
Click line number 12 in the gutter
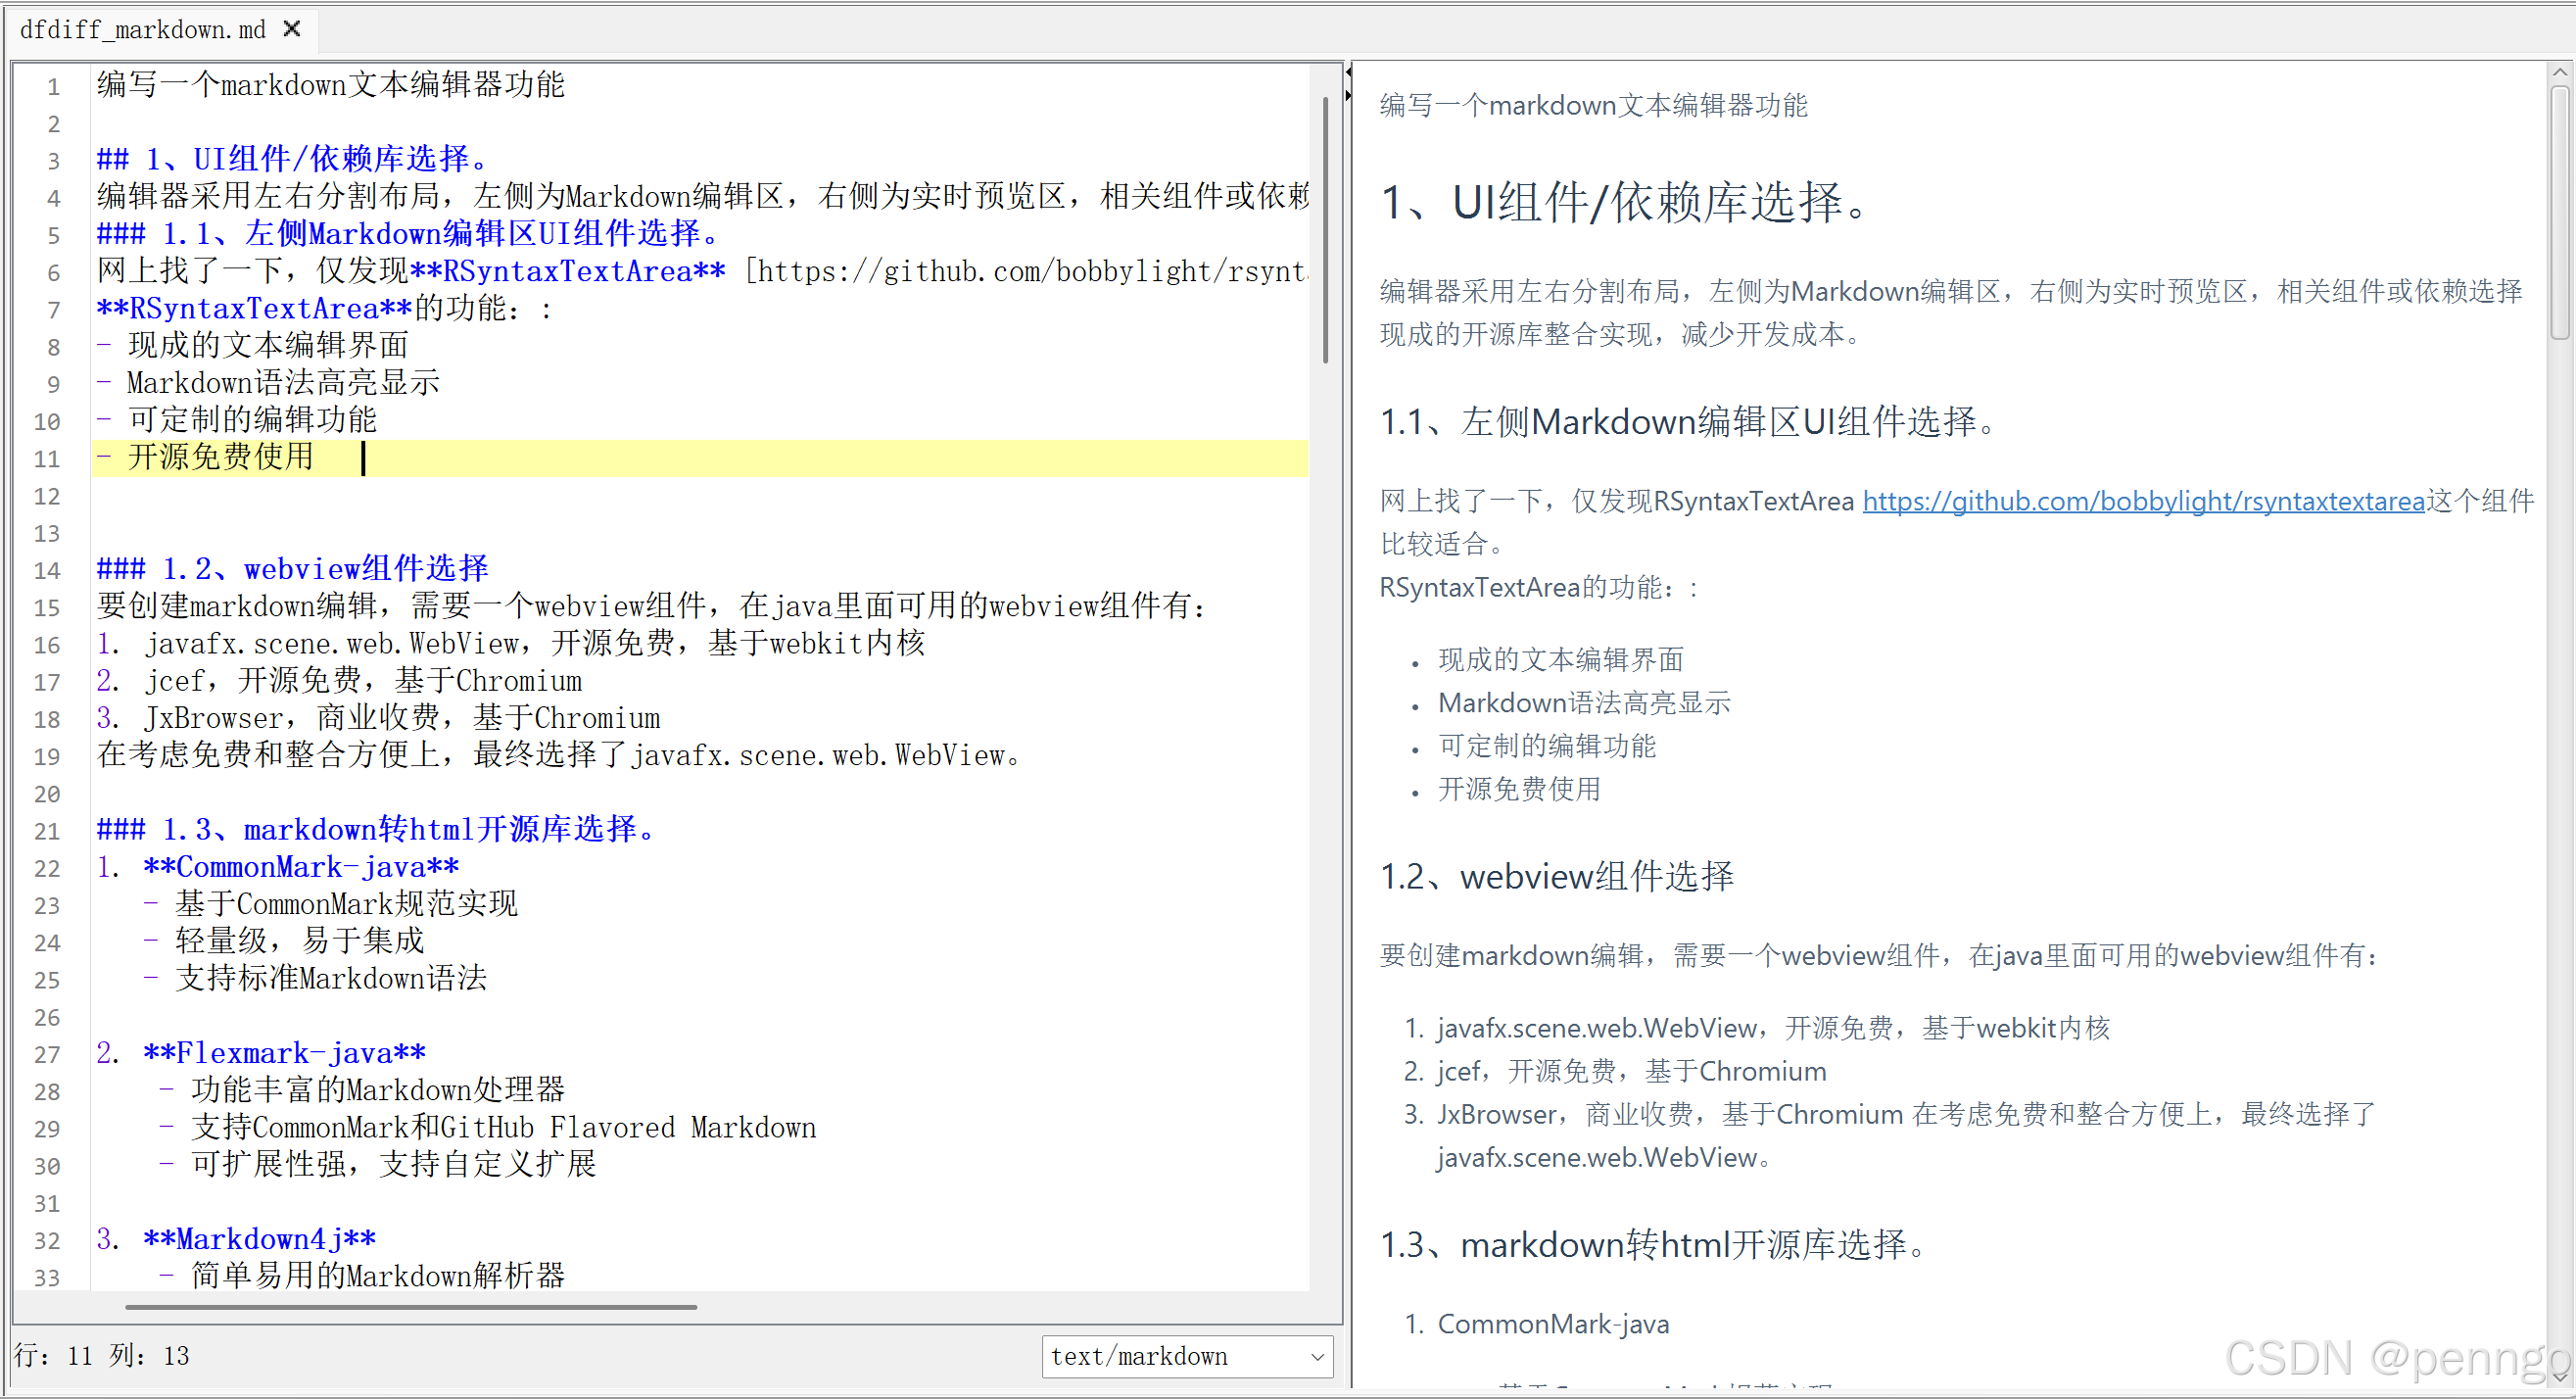click(47, 496)
